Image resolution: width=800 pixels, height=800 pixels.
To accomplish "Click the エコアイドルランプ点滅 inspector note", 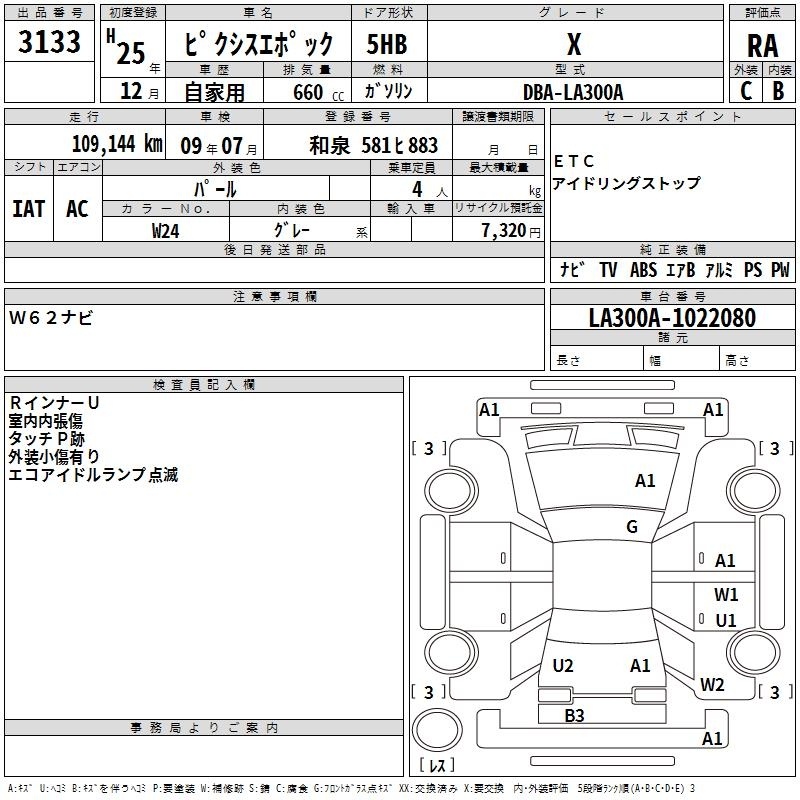I will coord(93,475).
